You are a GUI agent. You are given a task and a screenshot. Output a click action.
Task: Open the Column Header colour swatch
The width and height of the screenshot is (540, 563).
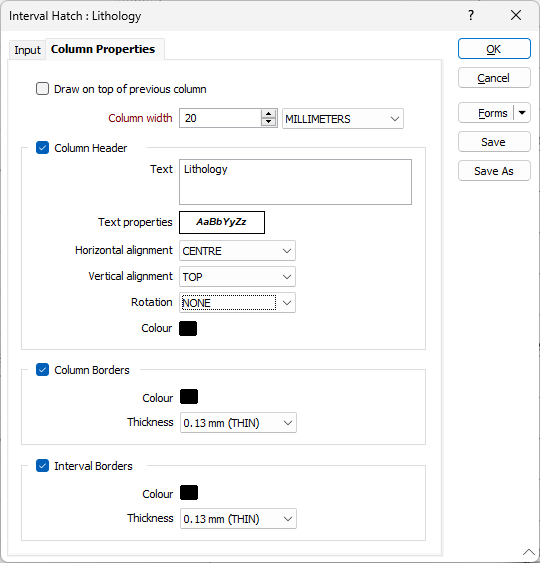click(x=188, y=328)
